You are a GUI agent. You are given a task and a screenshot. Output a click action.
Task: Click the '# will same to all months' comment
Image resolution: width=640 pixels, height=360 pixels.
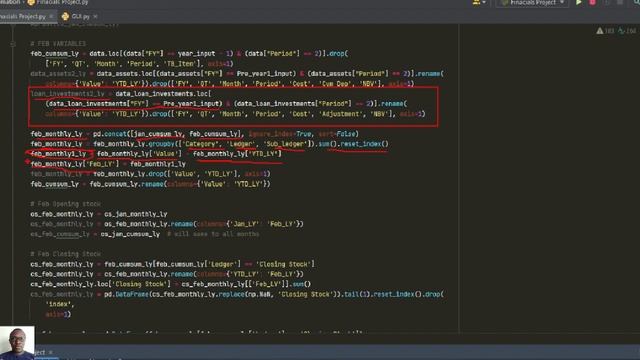coord(213,234)
